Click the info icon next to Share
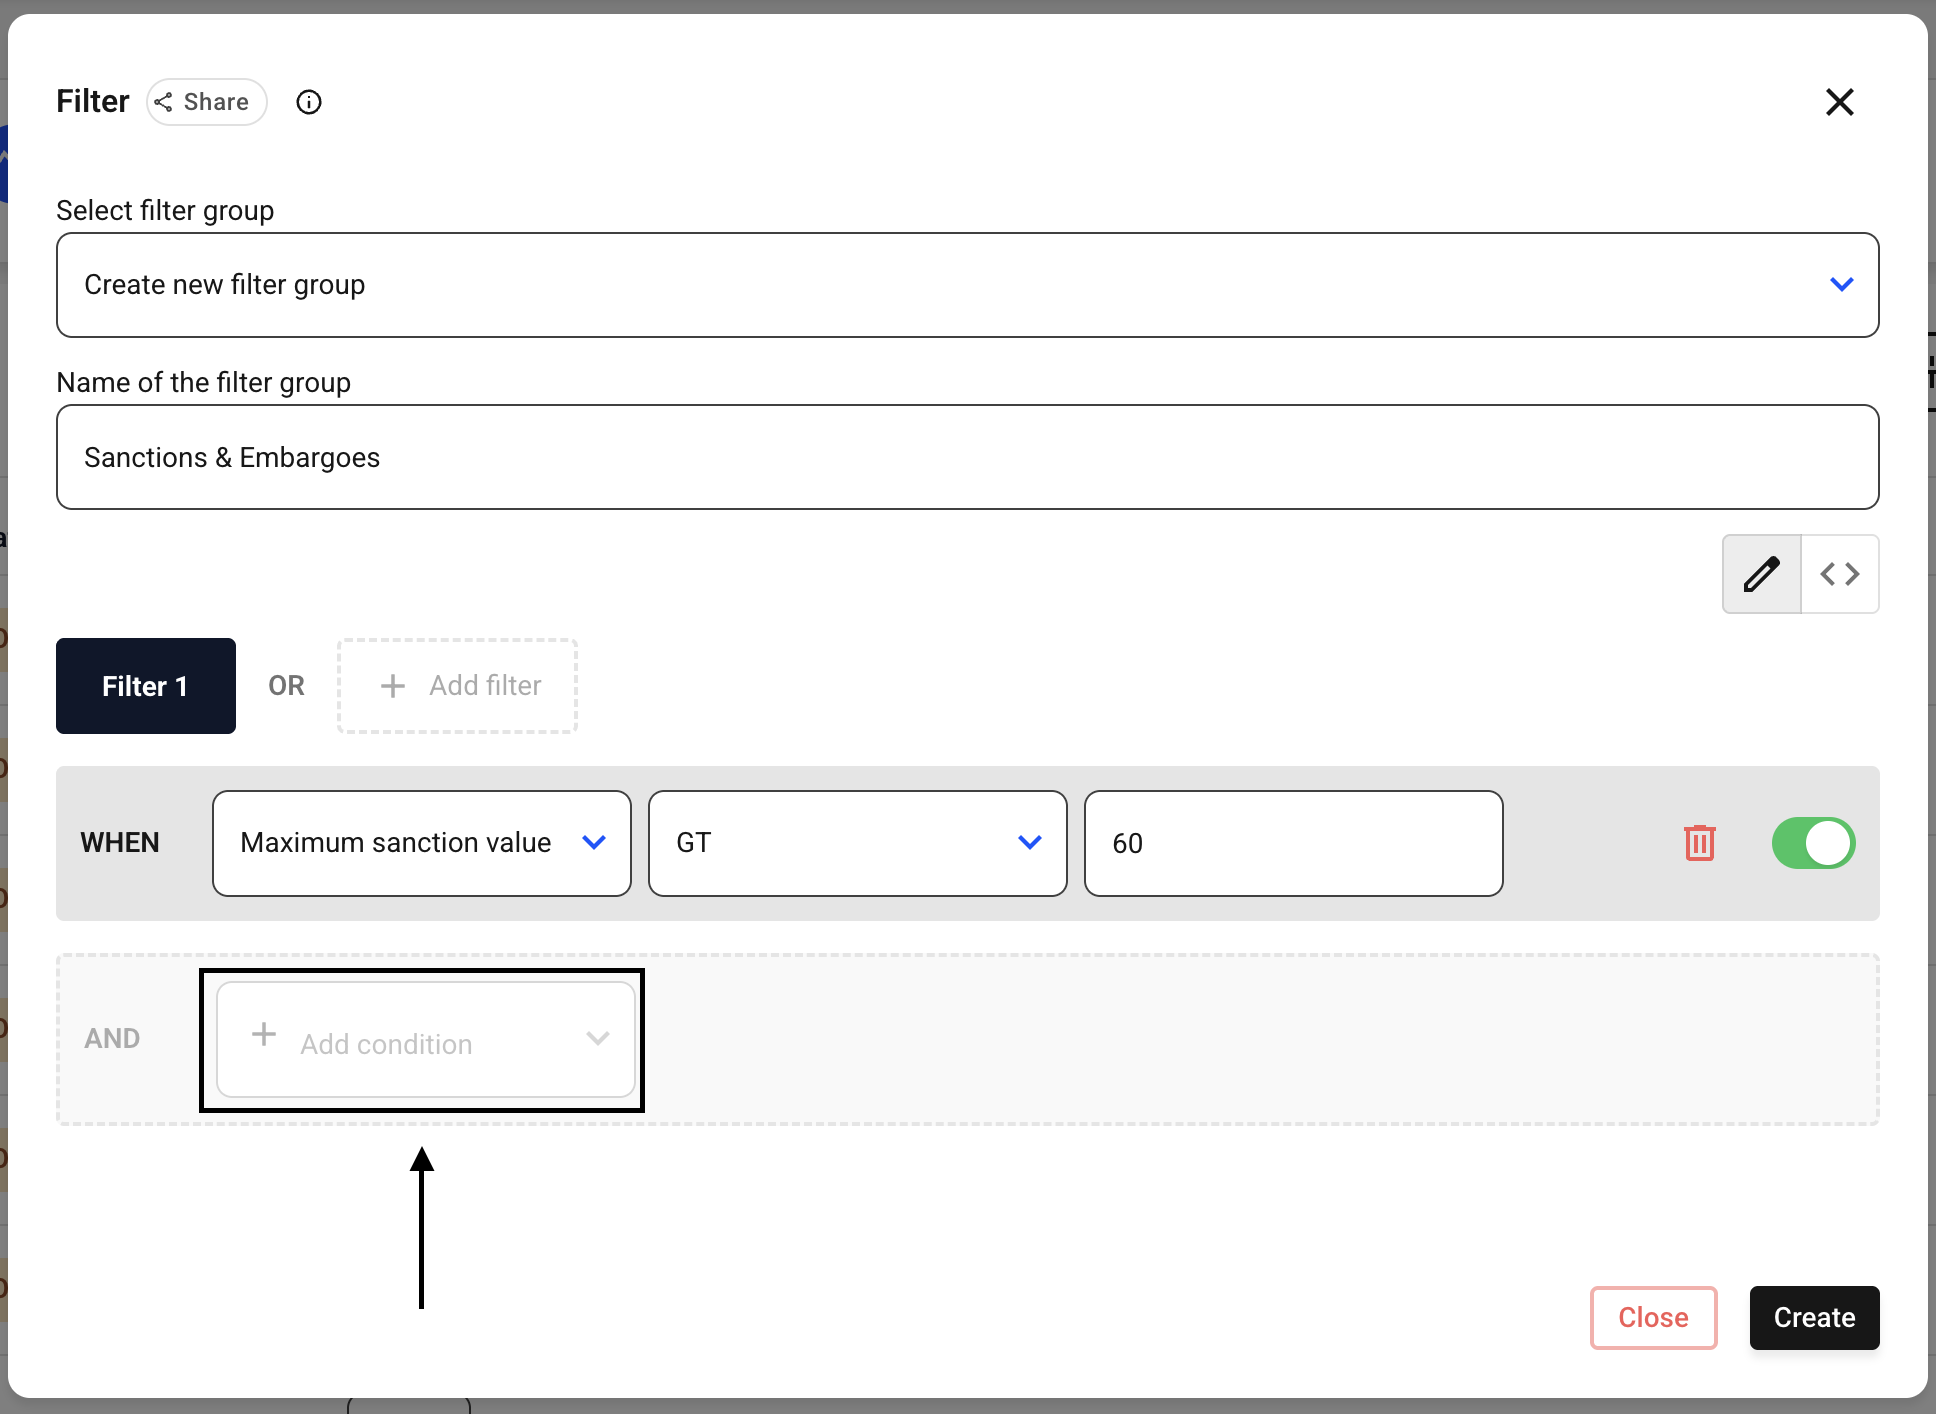The image size is (1936, 1414). (x=309, y=102)
